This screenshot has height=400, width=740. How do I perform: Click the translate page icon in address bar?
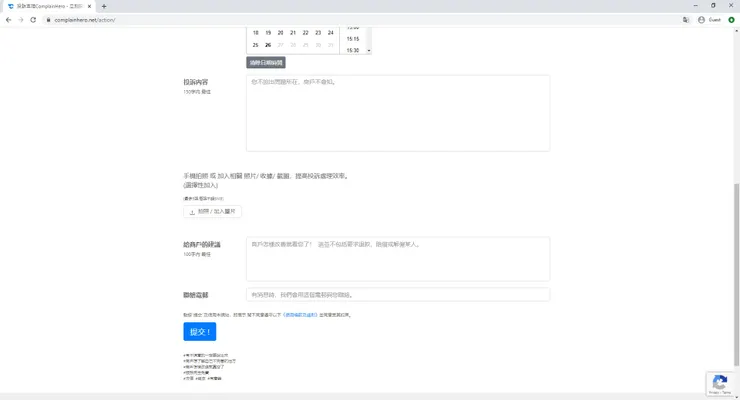(x=686, y=20)
